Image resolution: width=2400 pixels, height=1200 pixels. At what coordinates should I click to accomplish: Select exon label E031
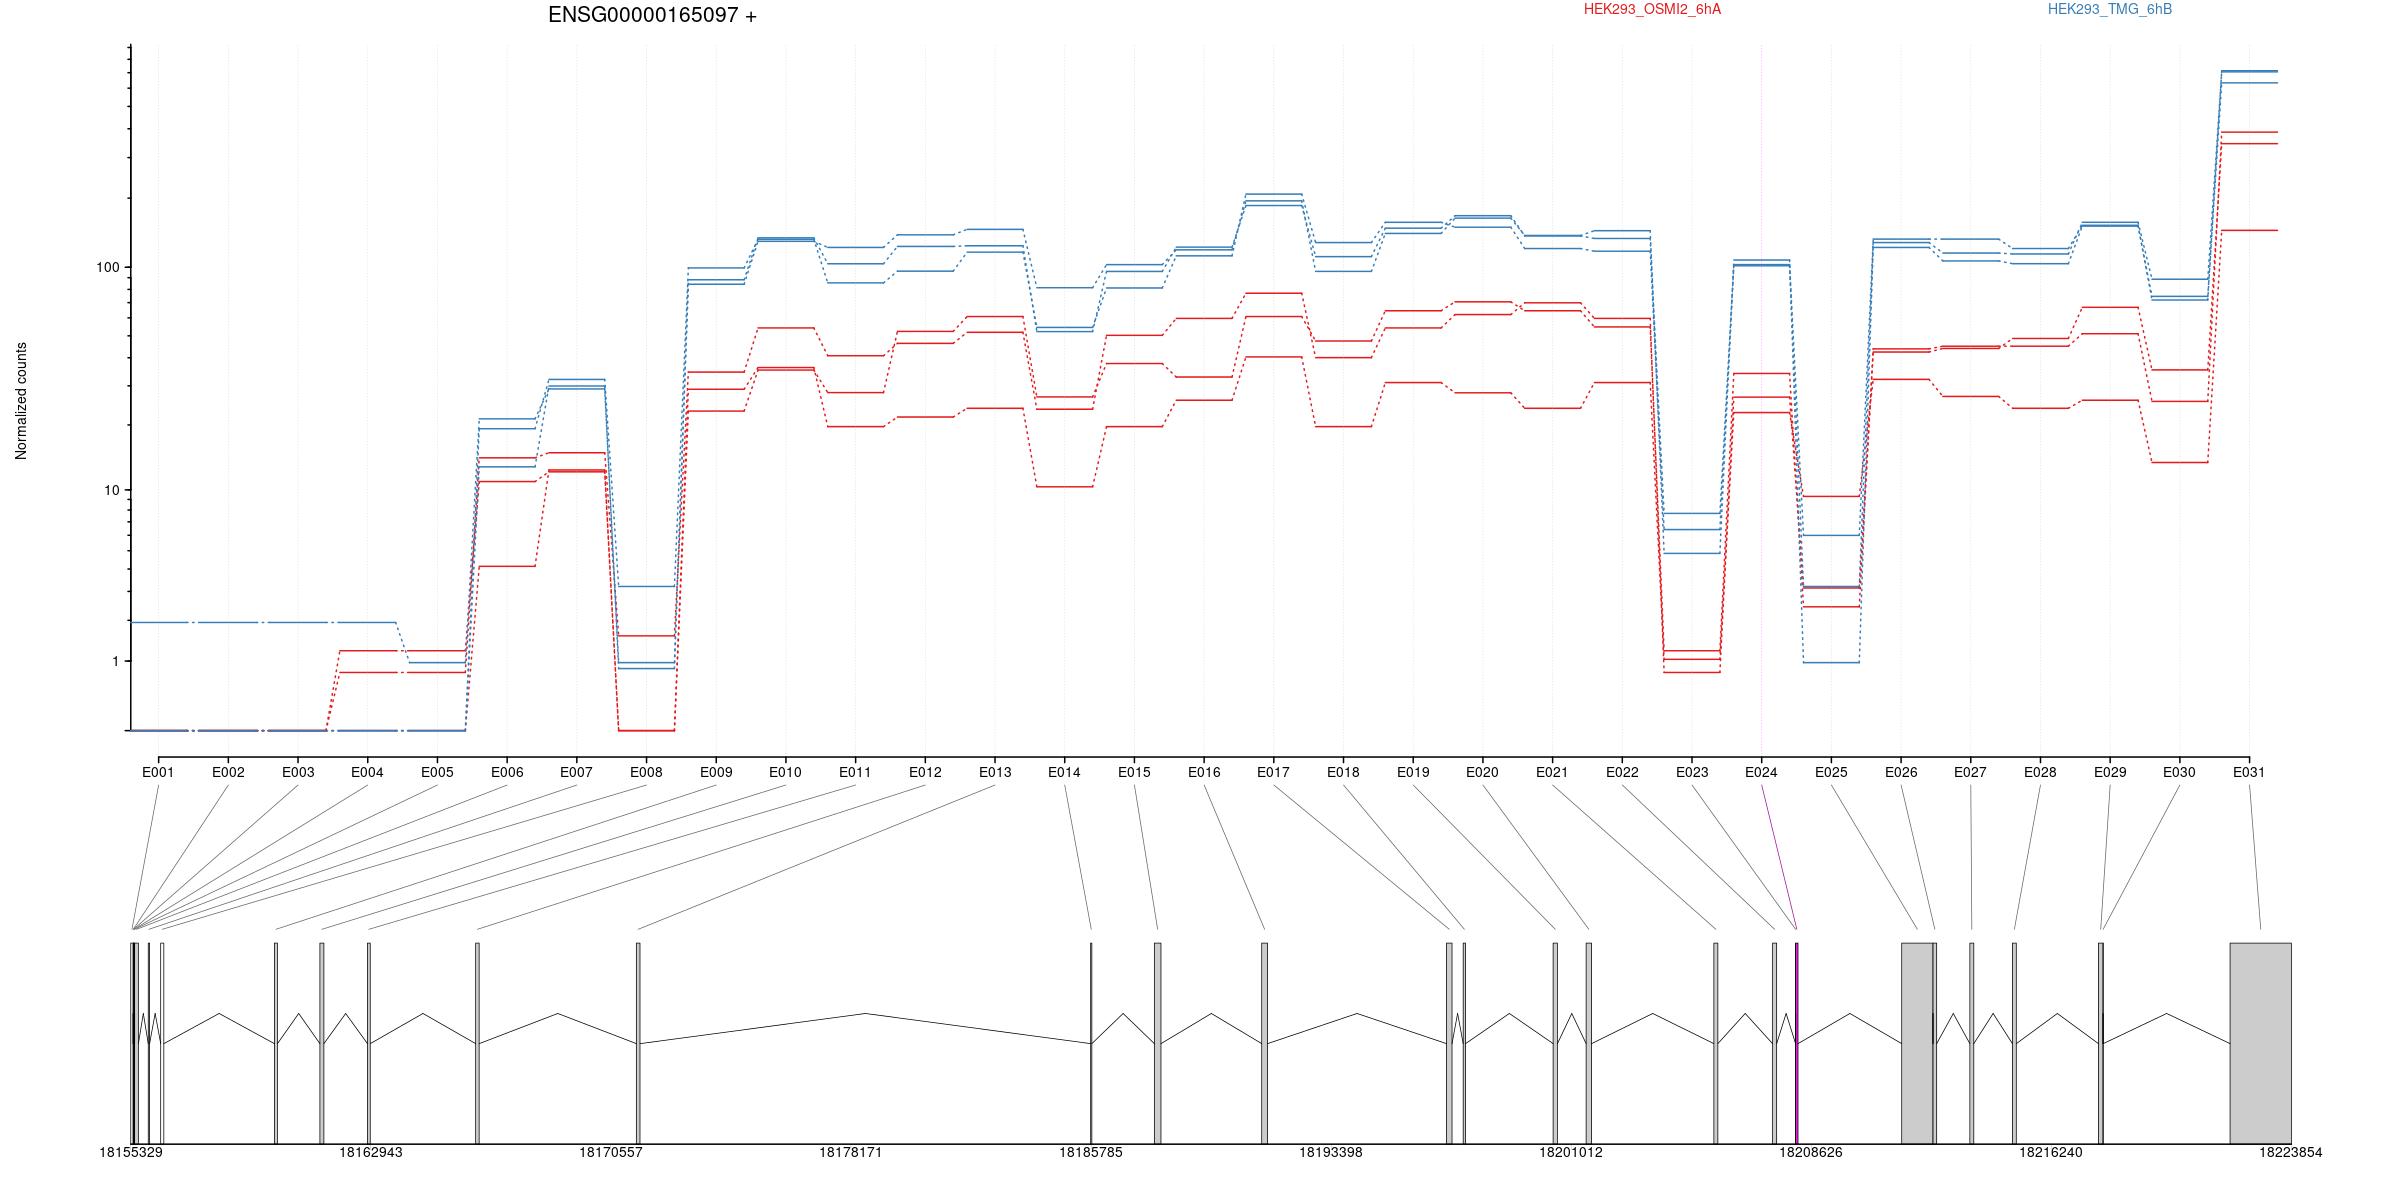point(2249,772)
